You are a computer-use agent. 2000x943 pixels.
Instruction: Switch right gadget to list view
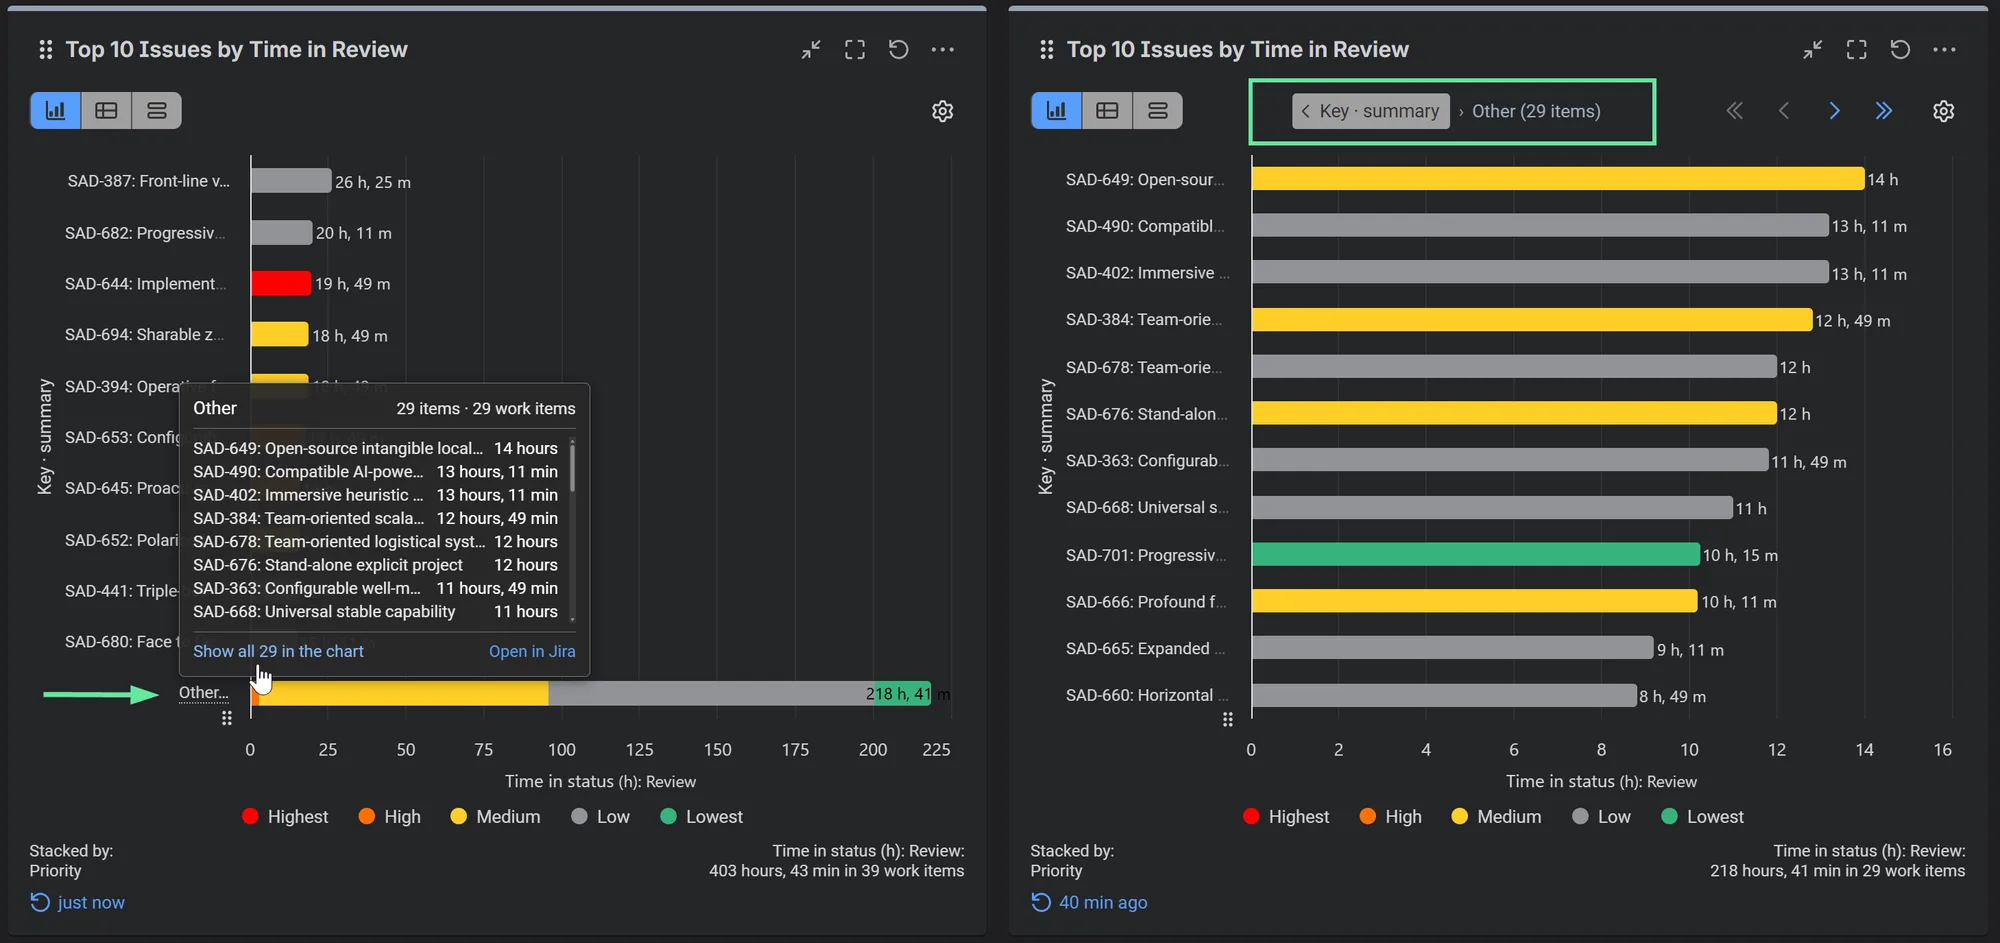click(x=1158, y=111)
